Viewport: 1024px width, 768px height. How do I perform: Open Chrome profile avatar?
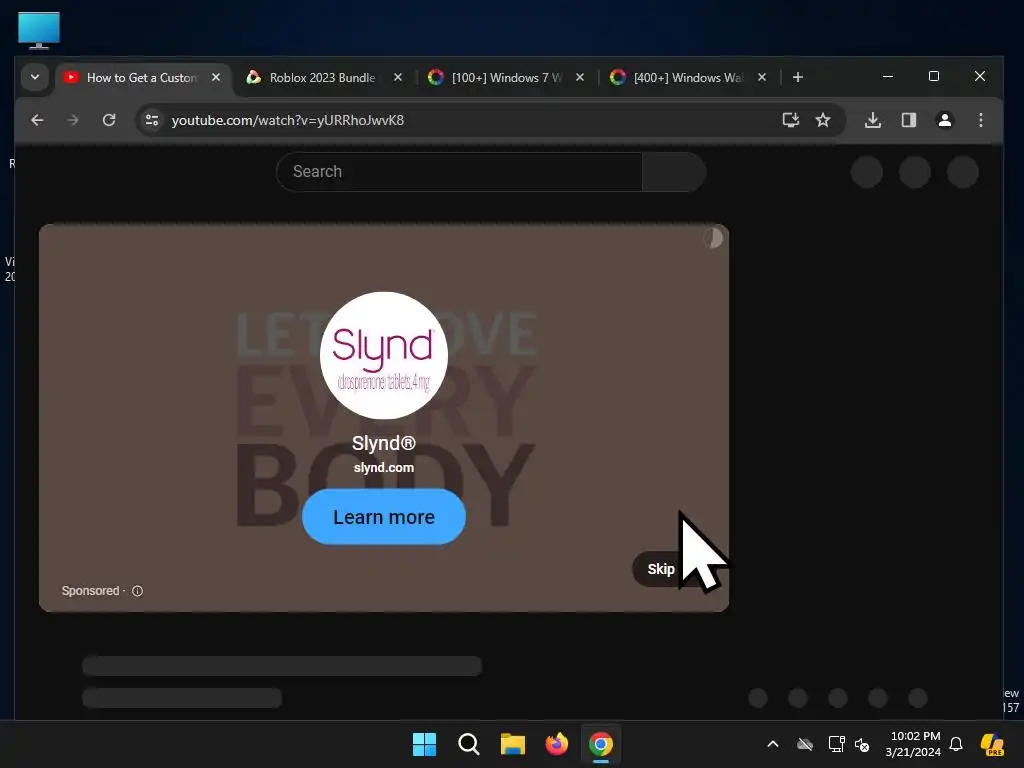(x=944, y=120)
